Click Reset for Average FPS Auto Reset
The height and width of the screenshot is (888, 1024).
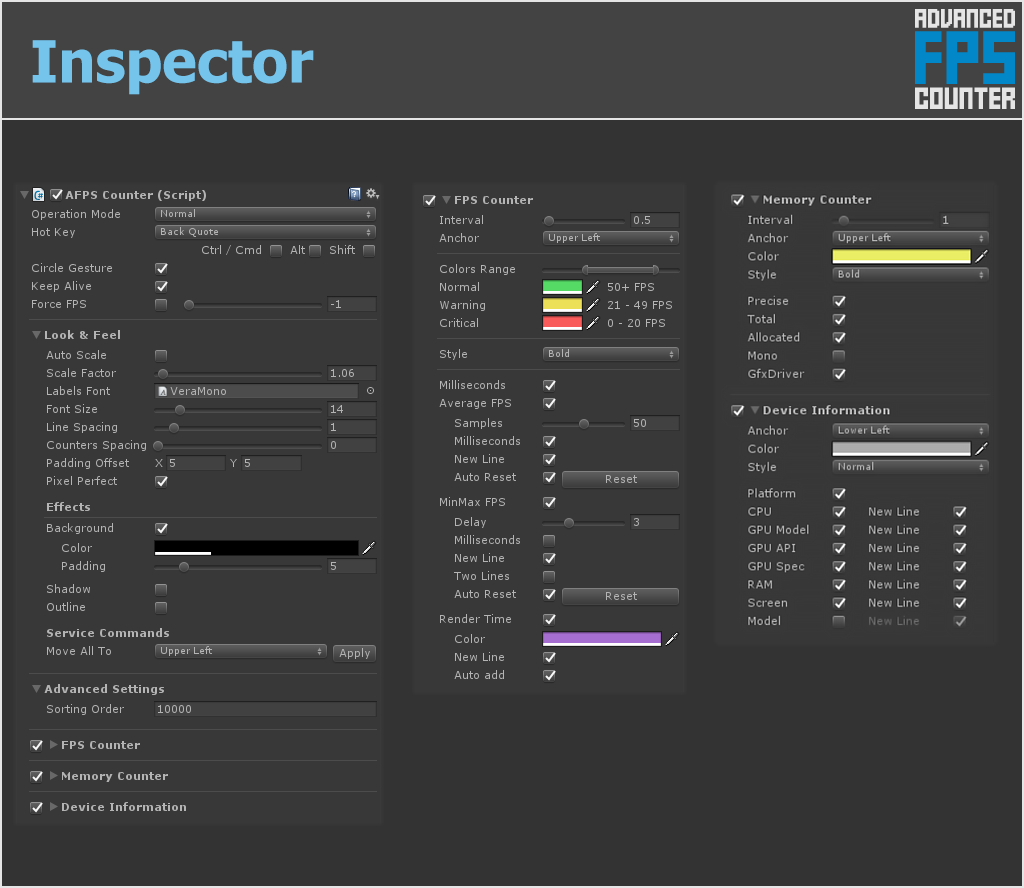pos(620,479)
